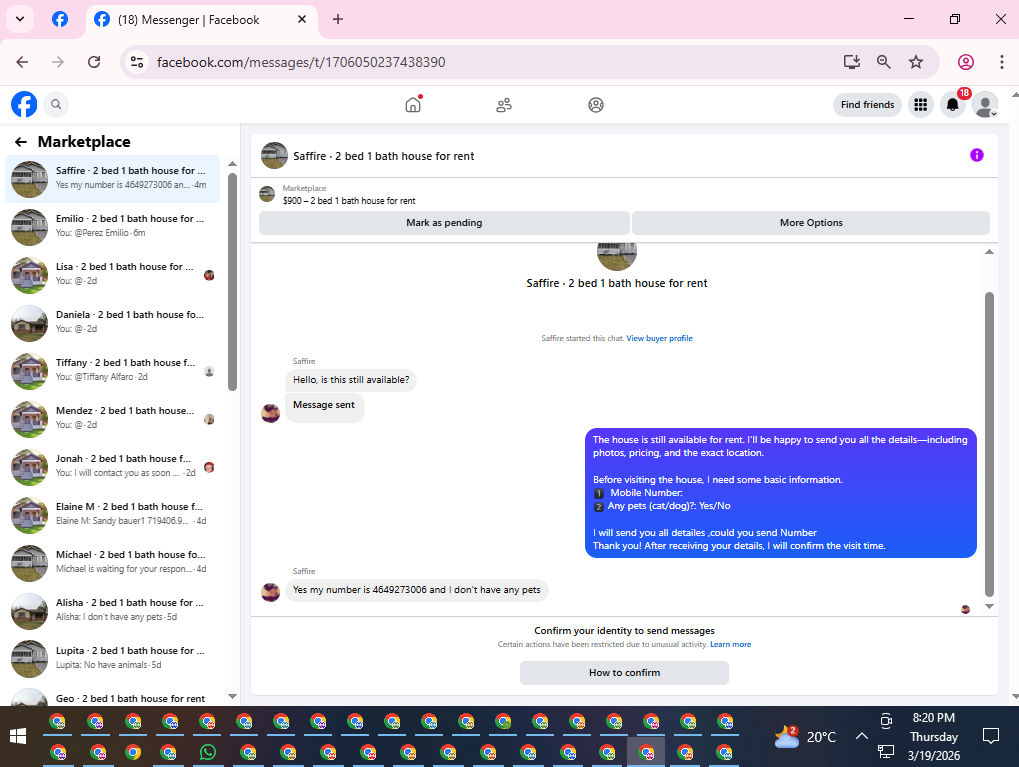This screenshot has height=767, width=1019.
Task: Click chat messages scroll up arrow
Action: click(989, 252)
